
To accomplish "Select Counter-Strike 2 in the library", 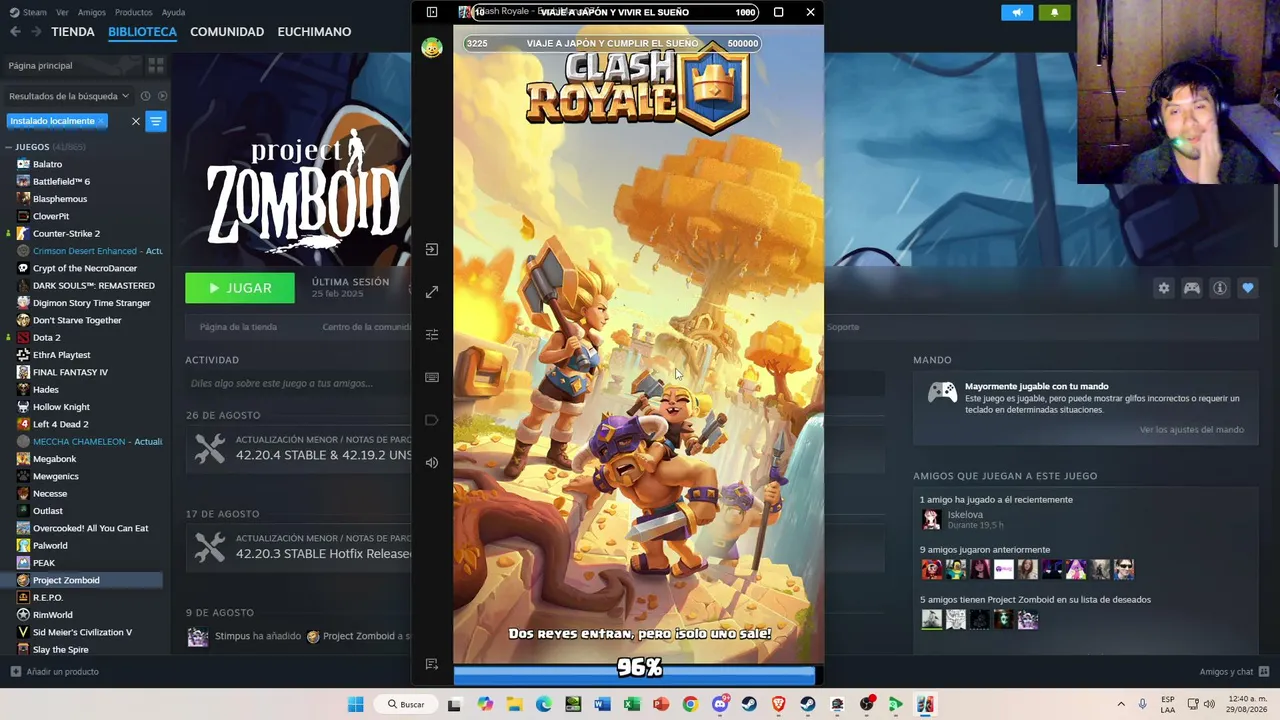I will click(66, 233).
